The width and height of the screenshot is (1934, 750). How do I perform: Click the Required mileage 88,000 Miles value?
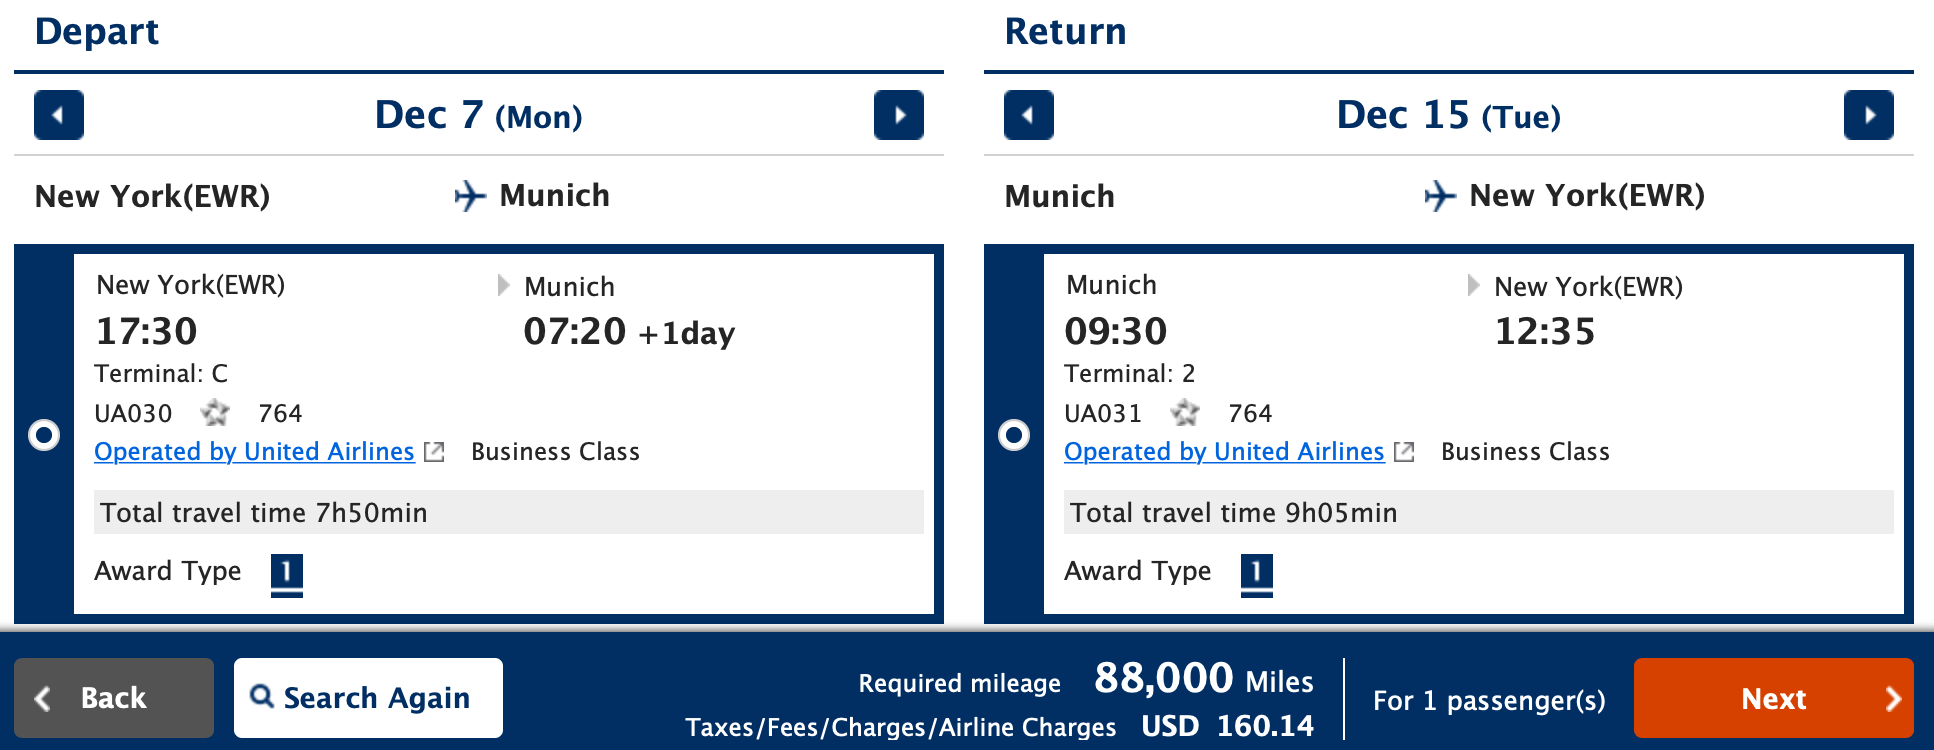pyautogui.click(x=1163, y=679)
